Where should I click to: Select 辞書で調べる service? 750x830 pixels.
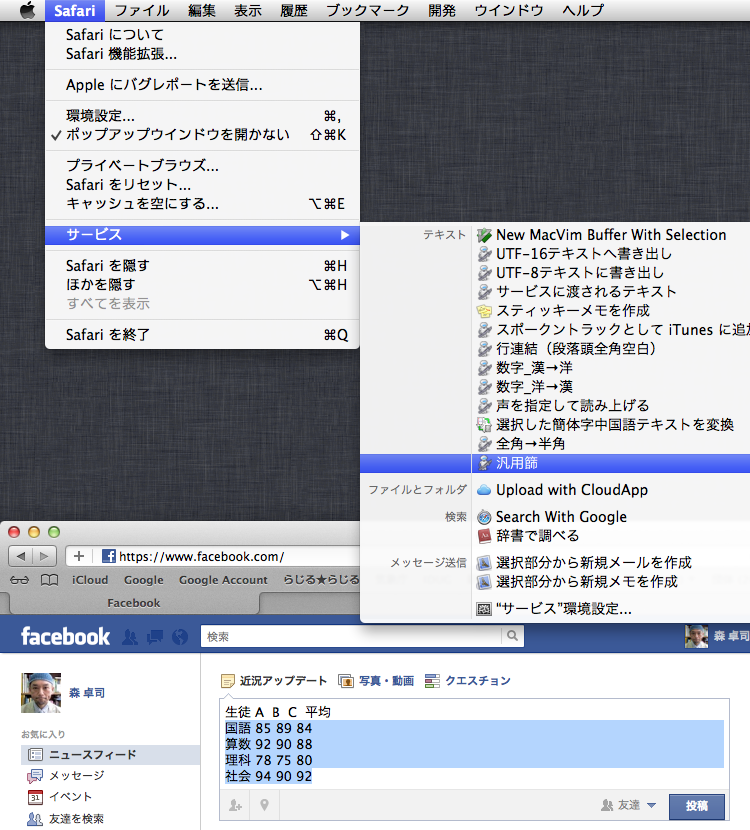(x=610, y=536)
